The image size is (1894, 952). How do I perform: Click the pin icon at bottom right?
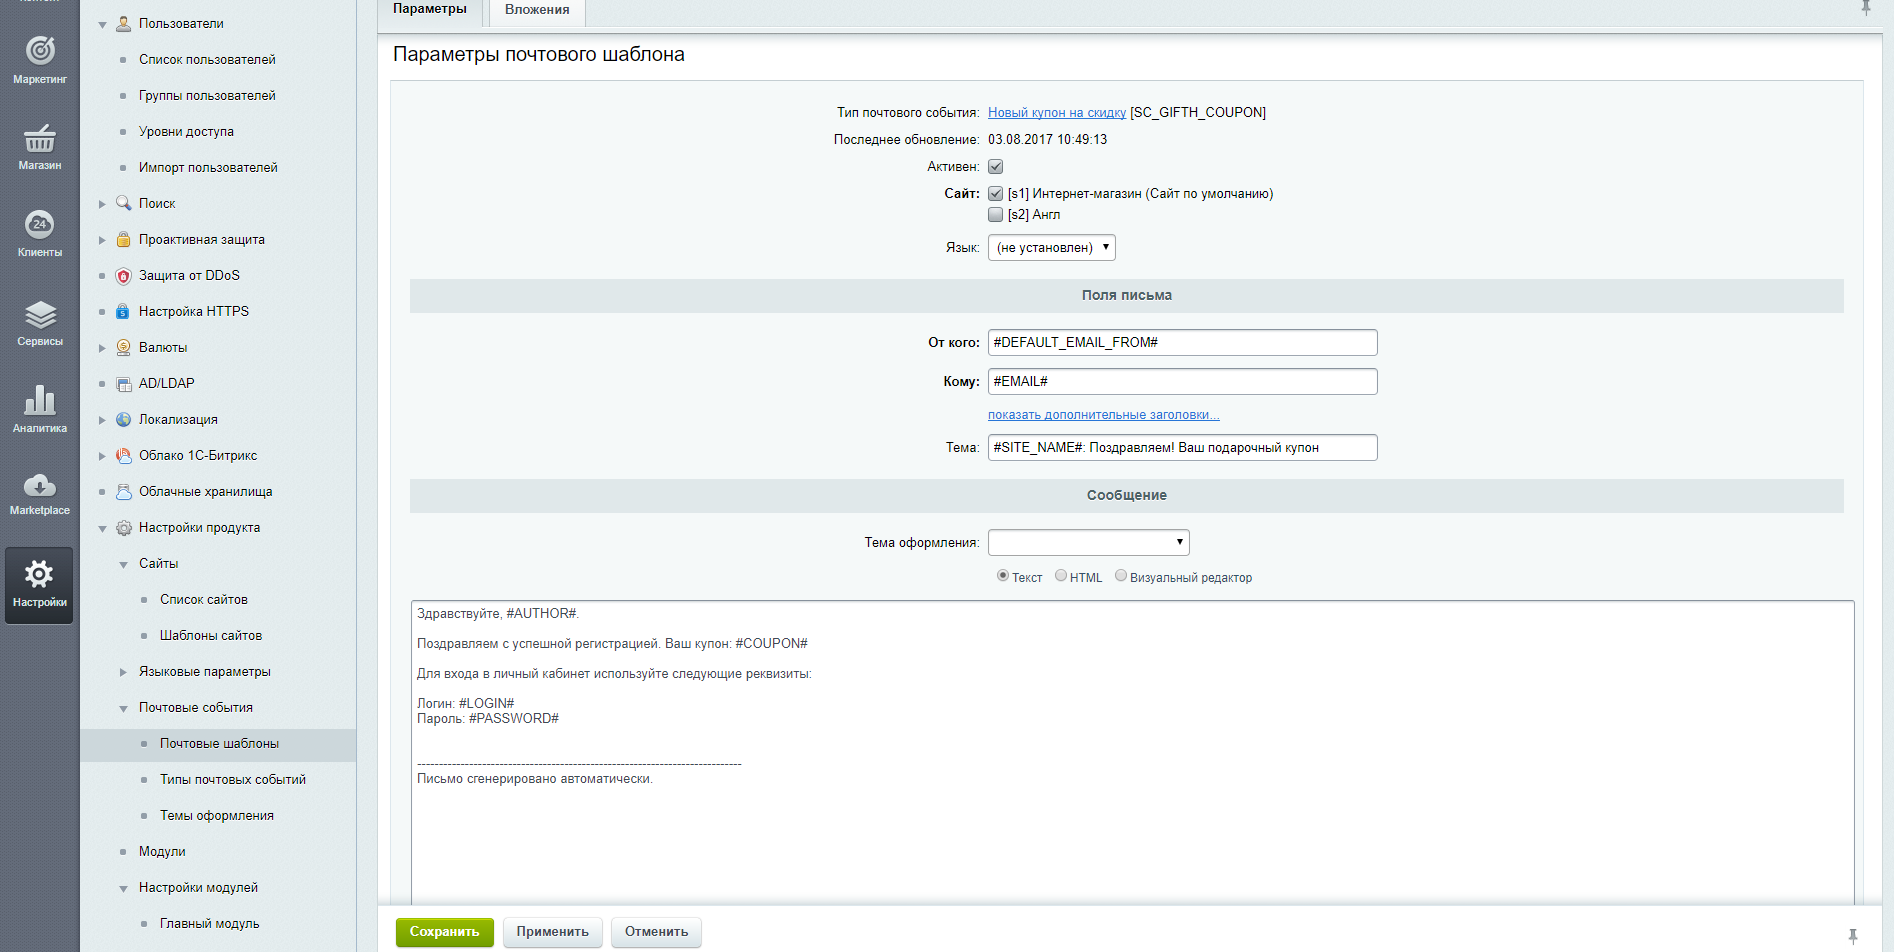[x=1852, y=936]
